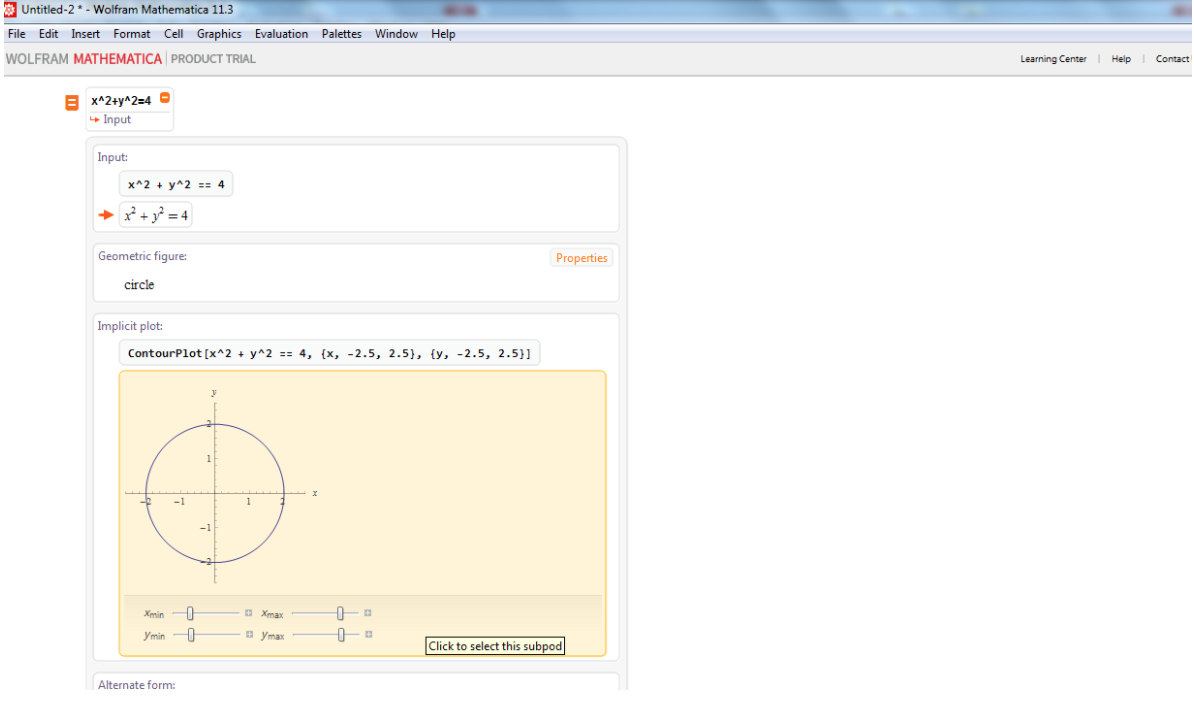1194x722 pixels.
Task: Click the 'Implicit plot:' pod label
Action: [x=130, y=326]
